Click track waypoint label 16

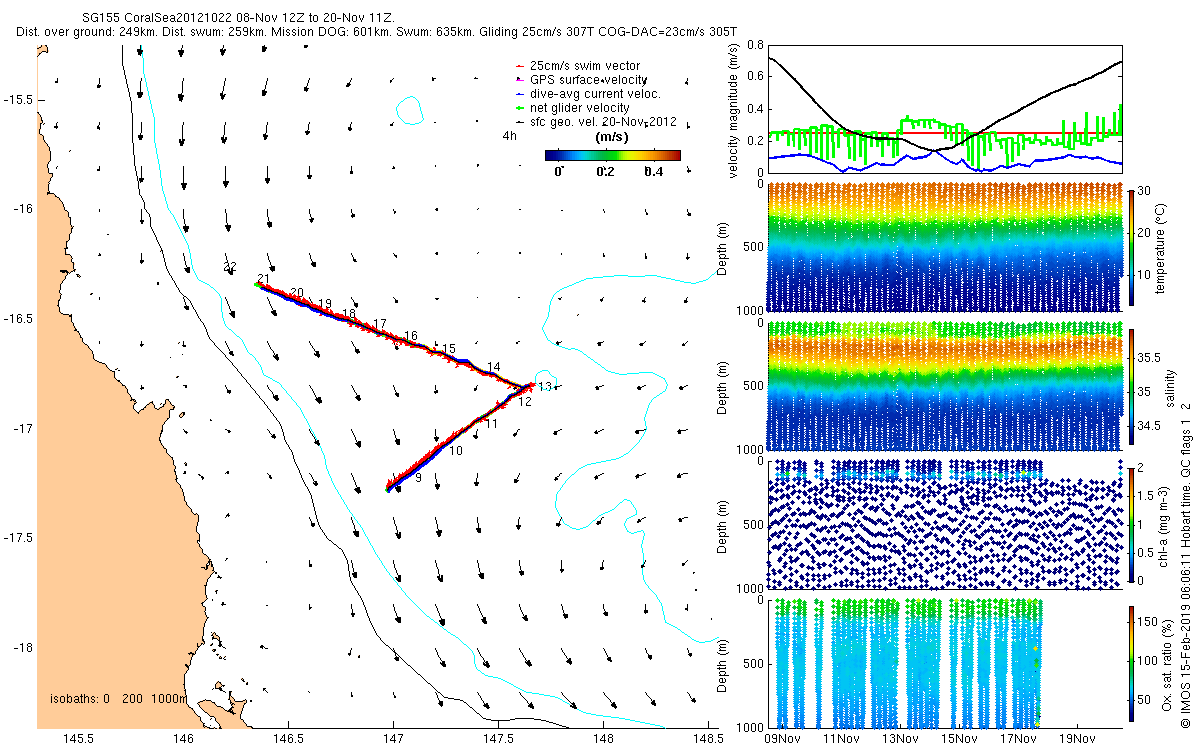click(410, 336)
